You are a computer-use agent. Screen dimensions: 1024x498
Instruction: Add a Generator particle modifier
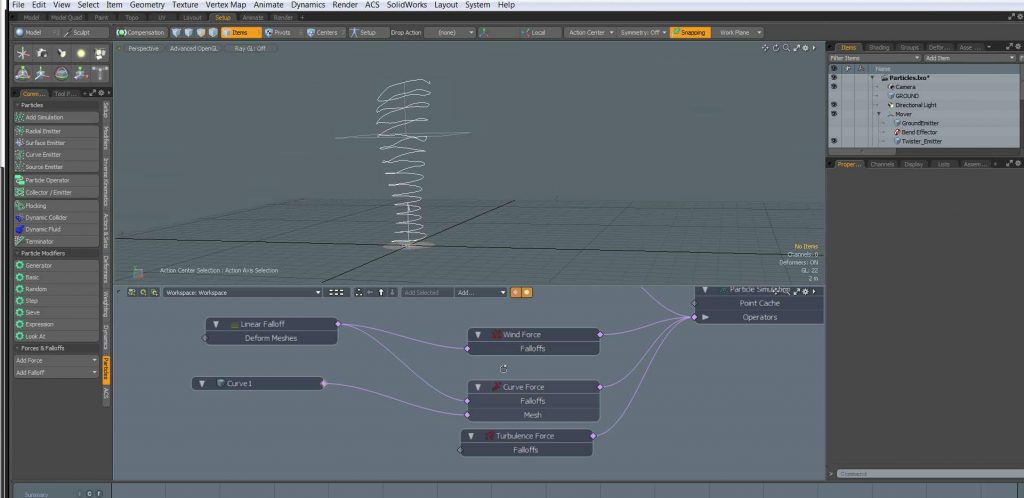[56, 266]
